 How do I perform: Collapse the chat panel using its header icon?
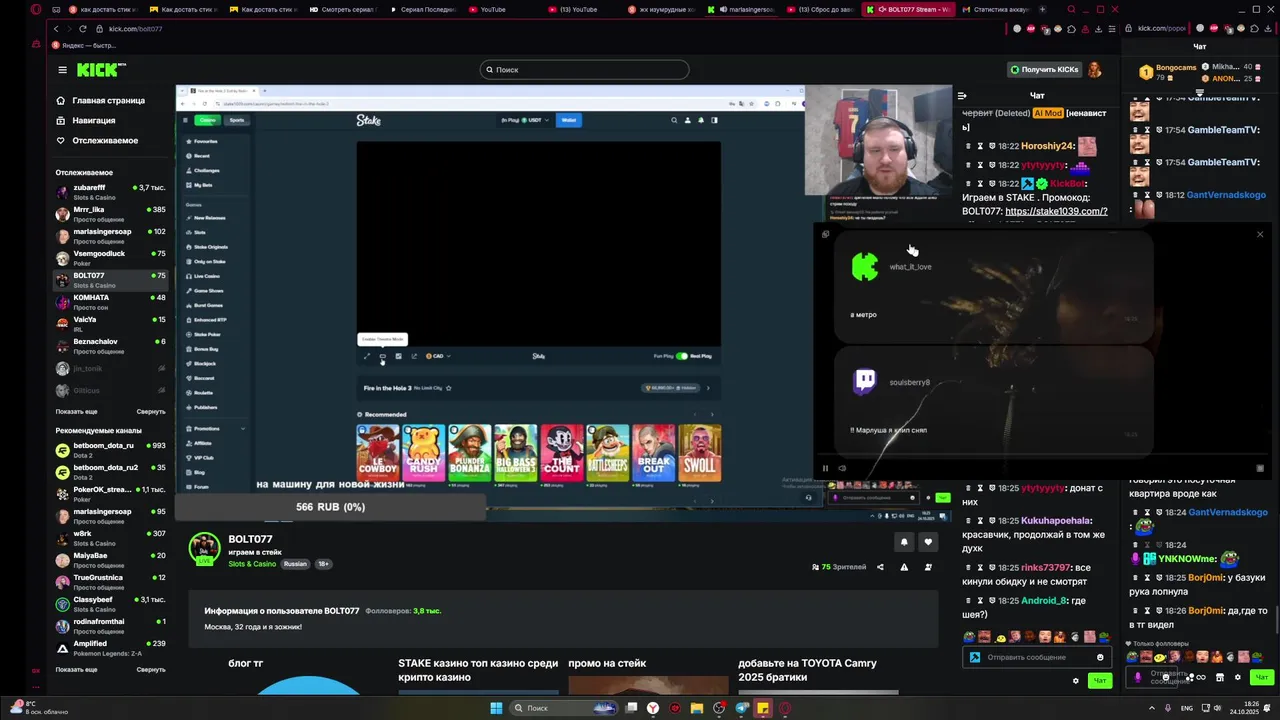coord(962,96)
